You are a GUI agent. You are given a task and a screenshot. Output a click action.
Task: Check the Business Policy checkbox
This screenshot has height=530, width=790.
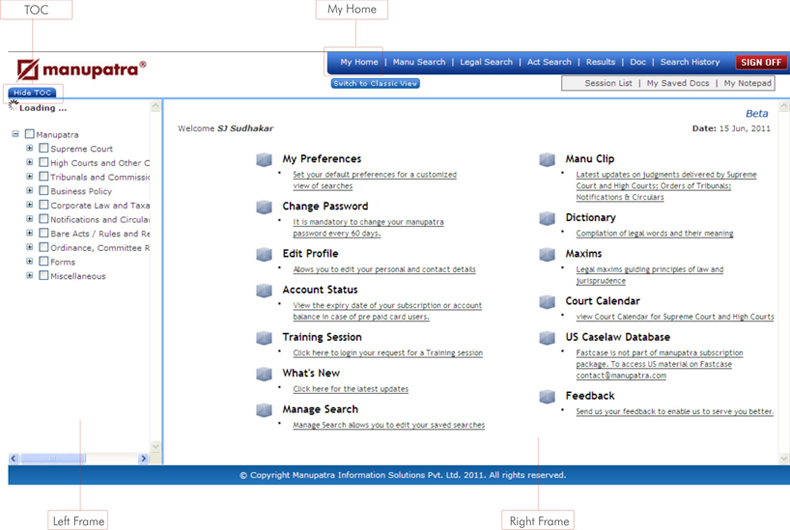coord(44,190)
